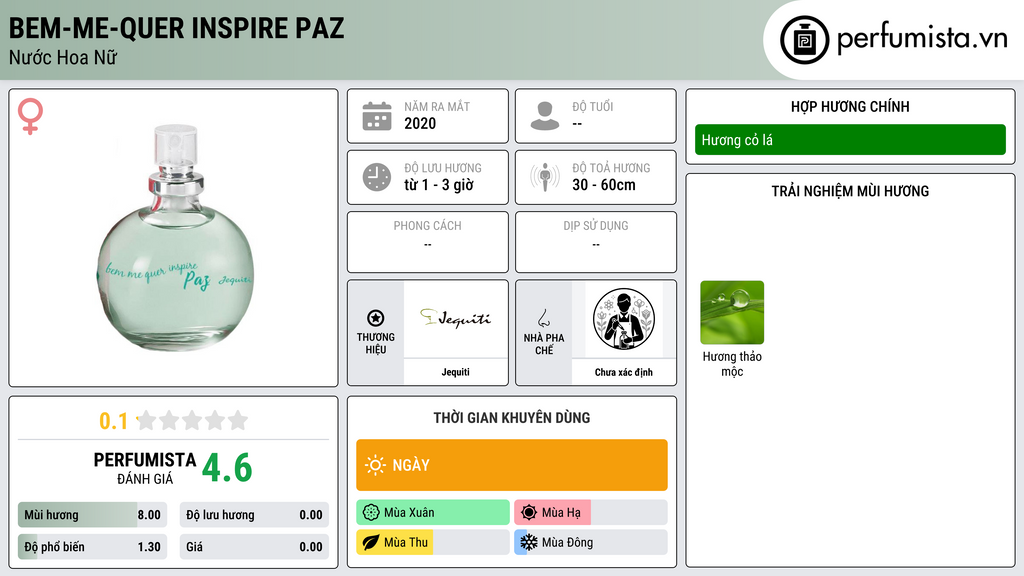Click the Mùa Hạ season bar
Screen dimensions: 1024x576
click(591, 513)
